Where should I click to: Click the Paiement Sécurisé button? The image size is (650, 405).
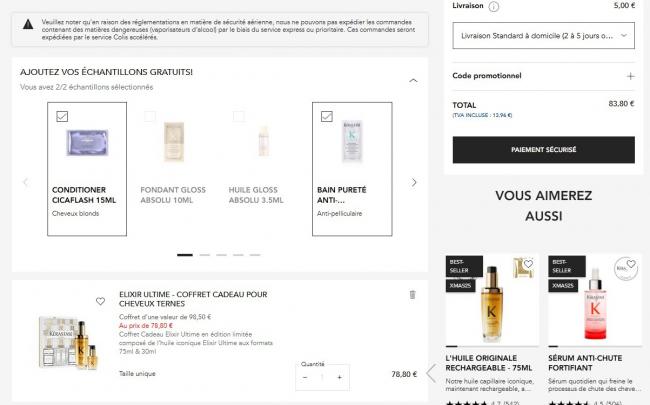coord(543,150)
